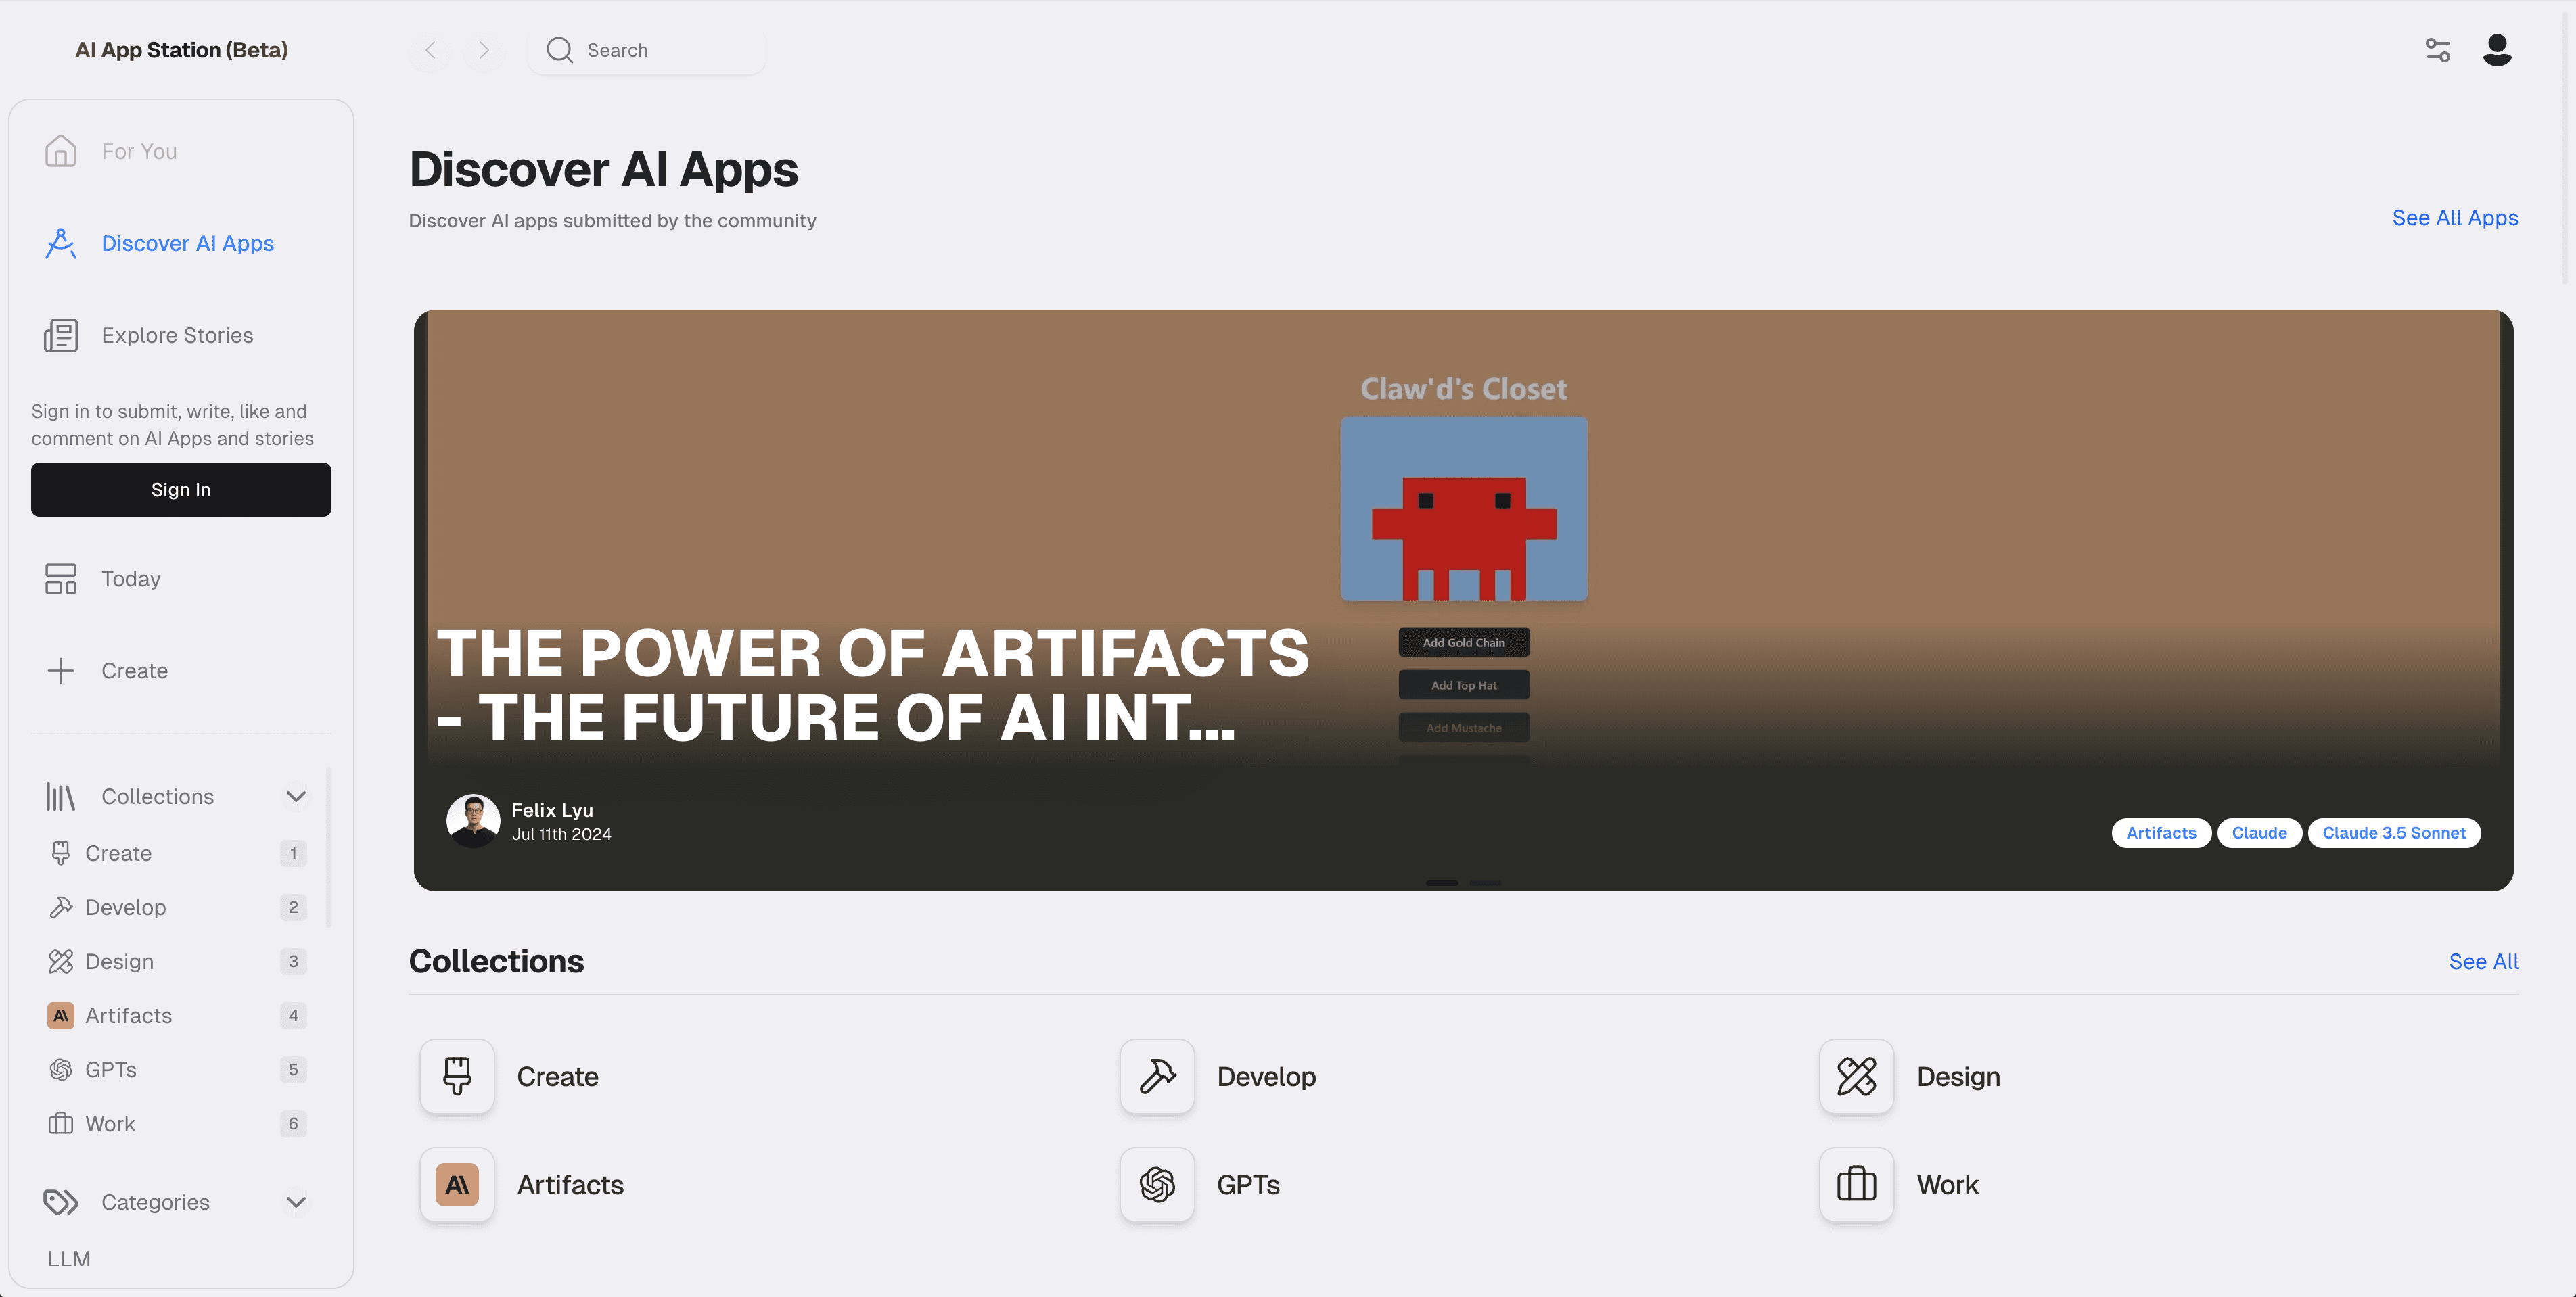Click the Categories tag icon in sidebar

tap(60, 1201)
